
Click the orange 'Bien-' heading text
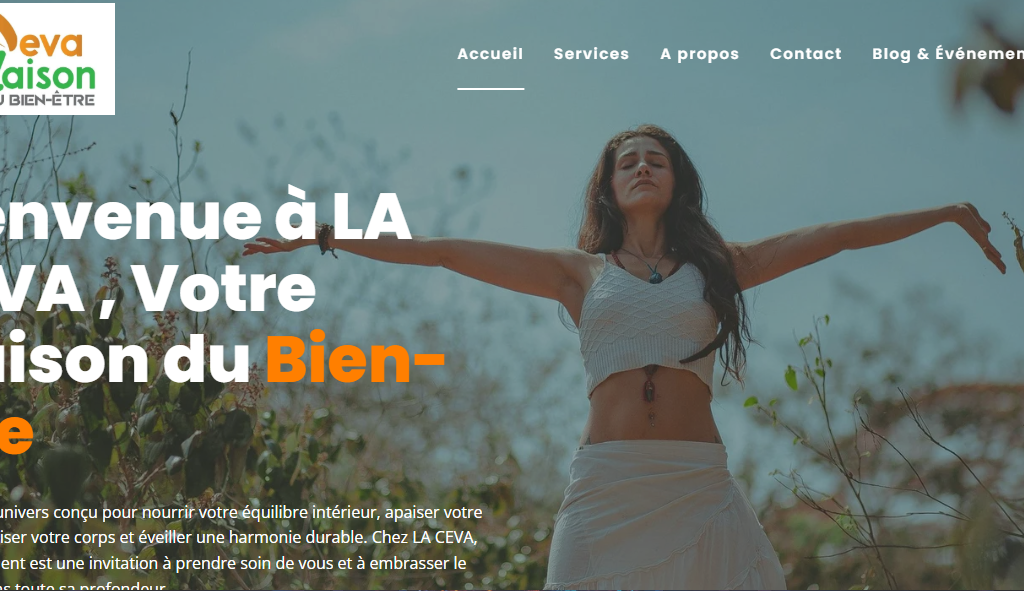click(x=355, y=359)
